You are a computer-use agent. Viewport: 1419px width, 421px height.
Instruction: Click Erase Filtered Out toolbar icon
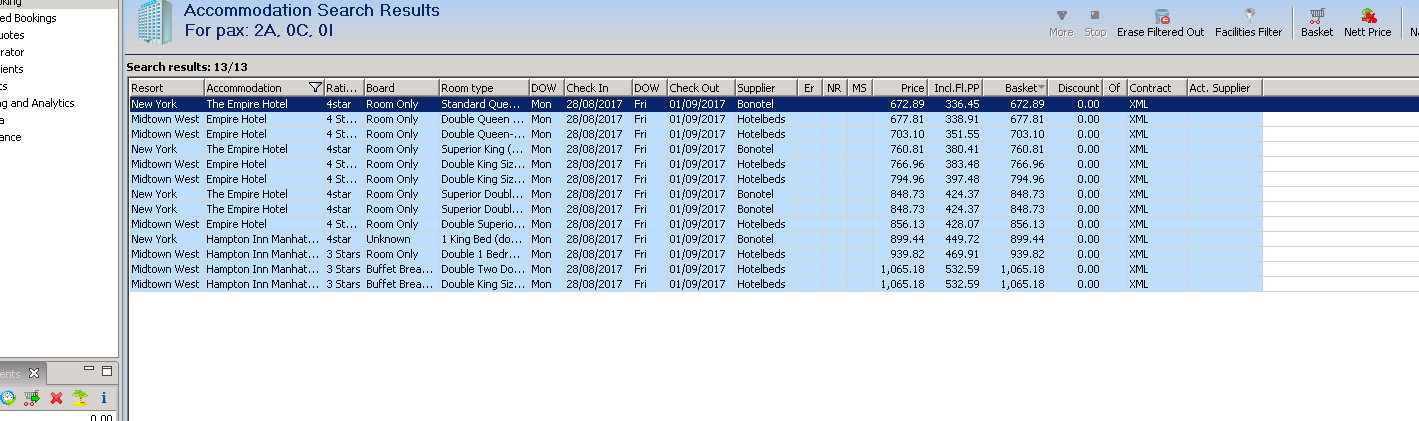tap(1161, 15)
